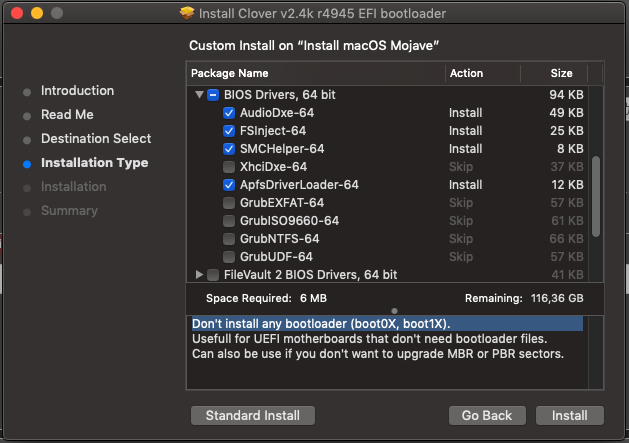
Task: Click the highlighted "Don't install any bootloader" description line
Action: [x=388, y=324]
